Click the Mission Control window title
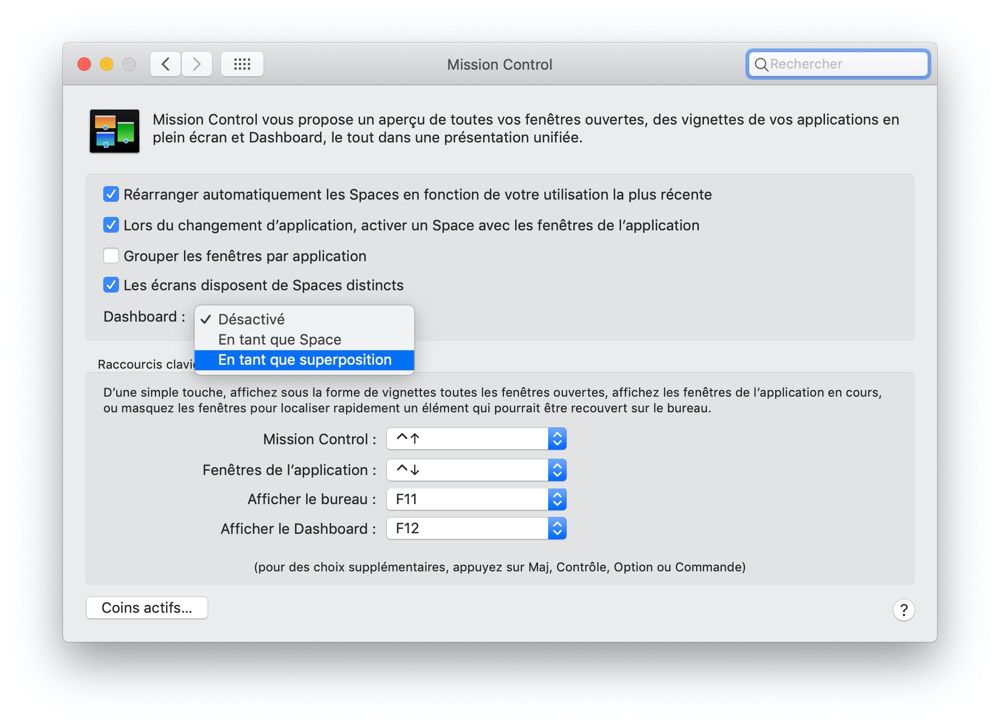Viewport: 1000px width, 725px height. (x=499, y=64)
